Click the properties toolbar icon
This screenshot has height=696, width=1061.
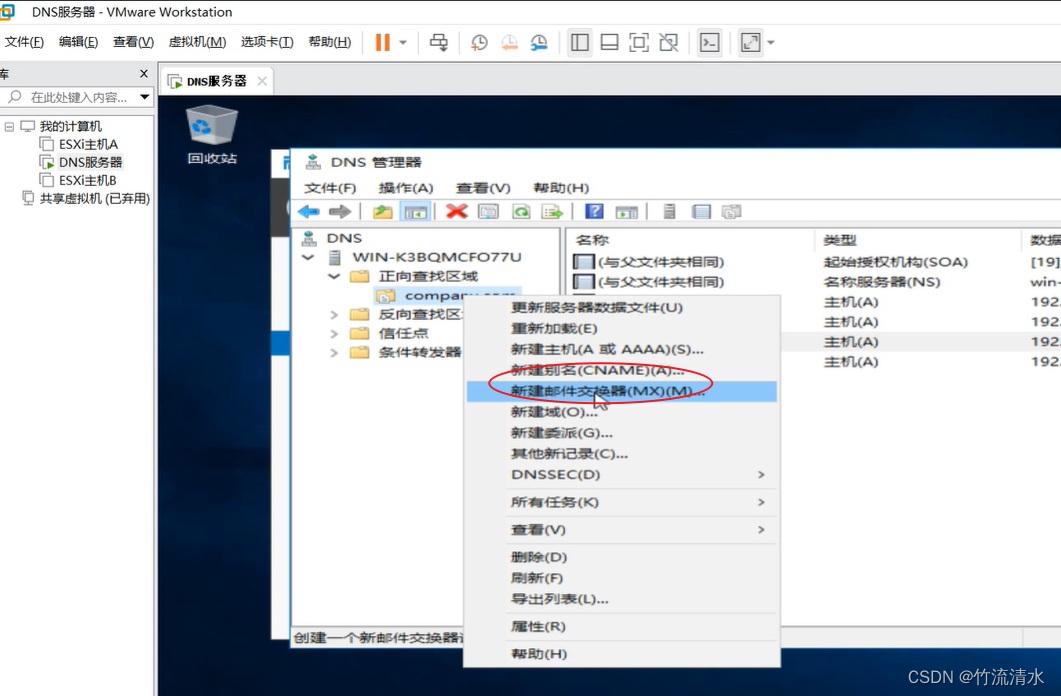click(489, 212)
